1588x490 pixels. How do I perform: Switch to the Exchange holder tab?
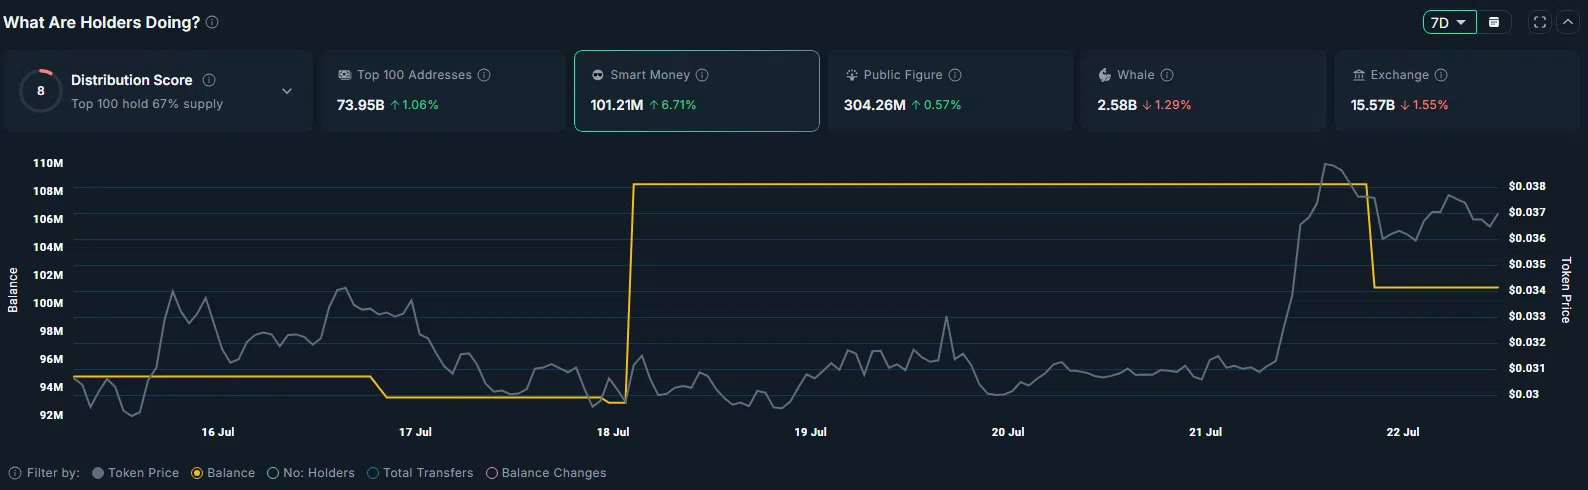[1457, 91]
